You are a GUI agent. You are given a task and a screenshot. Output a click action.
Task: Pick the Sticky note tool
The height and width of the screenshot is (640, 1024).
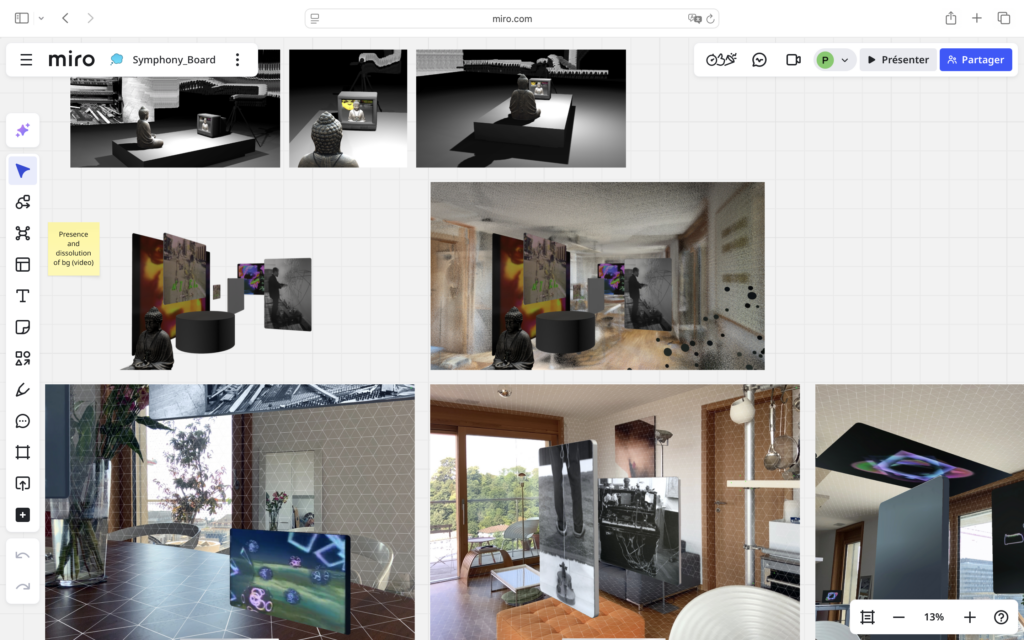pos(22,327)
